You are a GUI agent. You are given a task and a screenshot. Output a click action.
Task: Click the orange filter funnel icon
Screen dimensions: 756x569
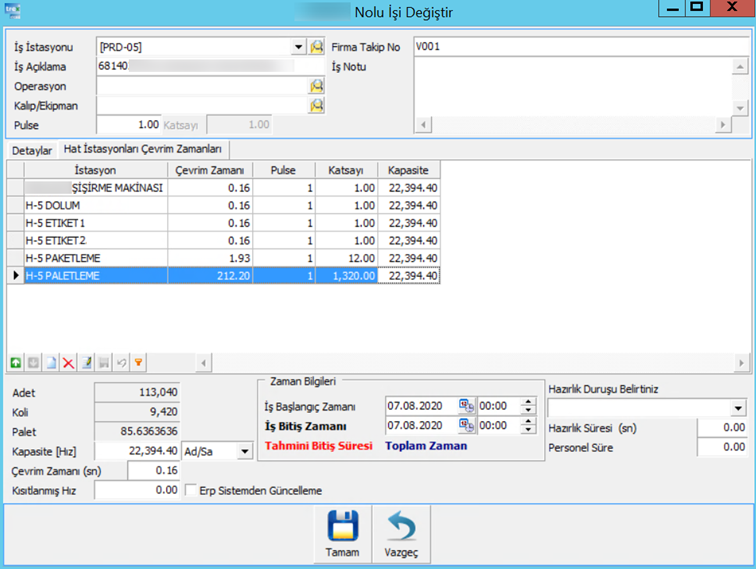(138, 362)
